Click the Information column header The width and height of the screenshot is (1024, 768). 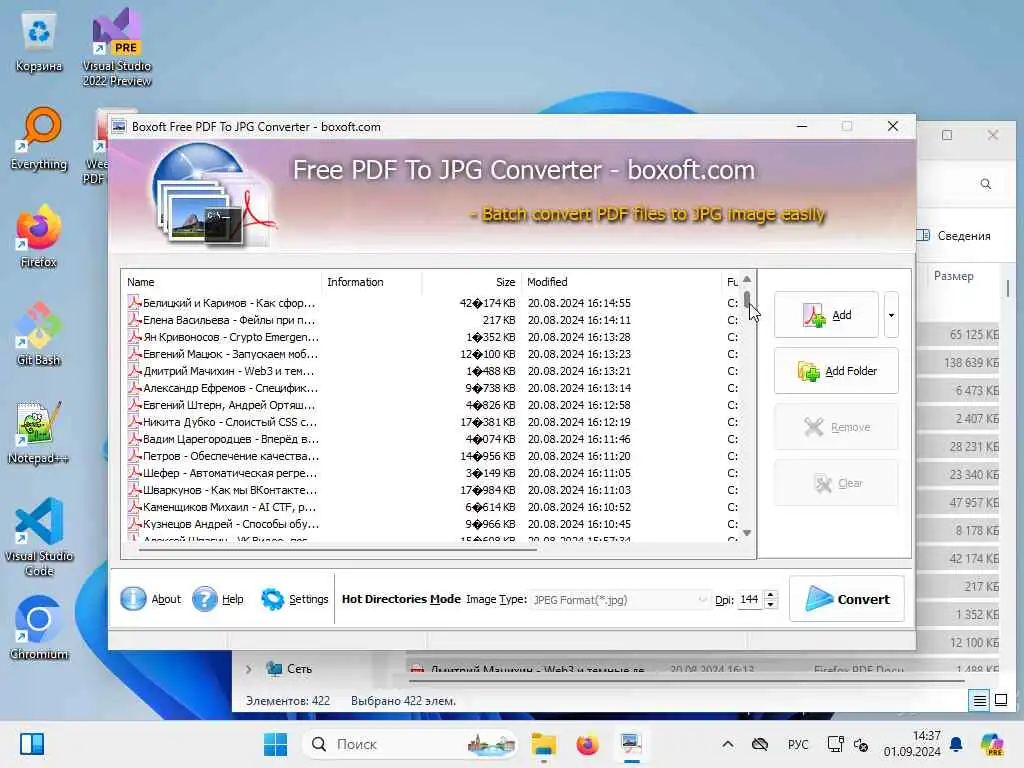[x=372, y=282]
